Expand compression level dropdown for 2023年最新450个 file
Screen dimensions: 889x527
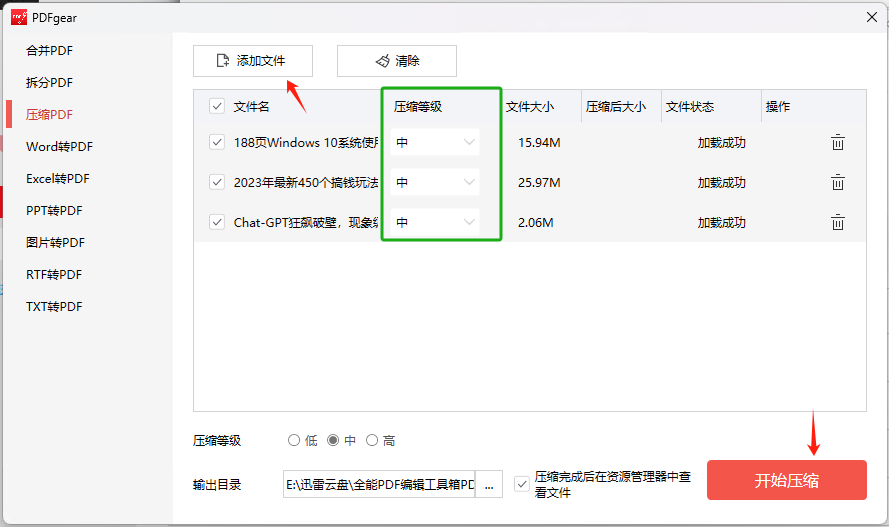pos(435,183)
